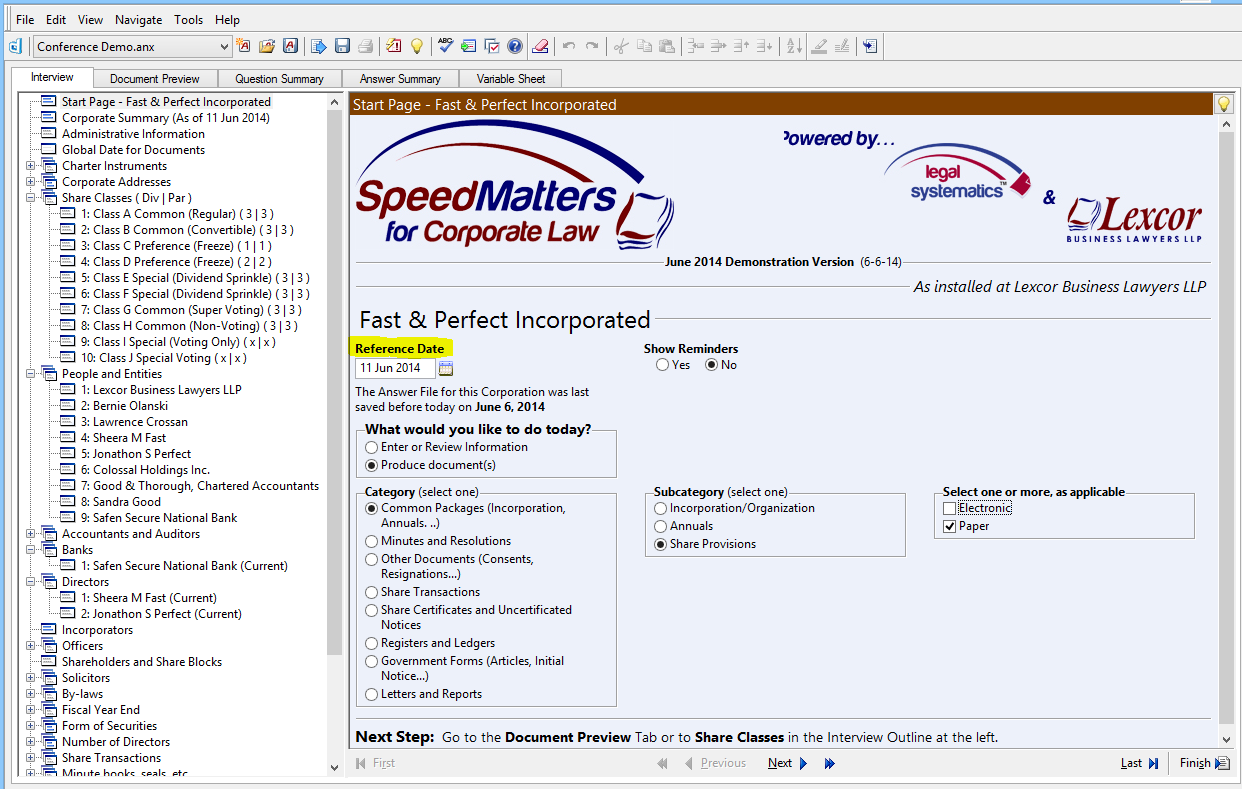The width and height of the screenshot is (1242, 789).
Task: Select Incorporation/Organization subcategory
Action: click(661, 508)
